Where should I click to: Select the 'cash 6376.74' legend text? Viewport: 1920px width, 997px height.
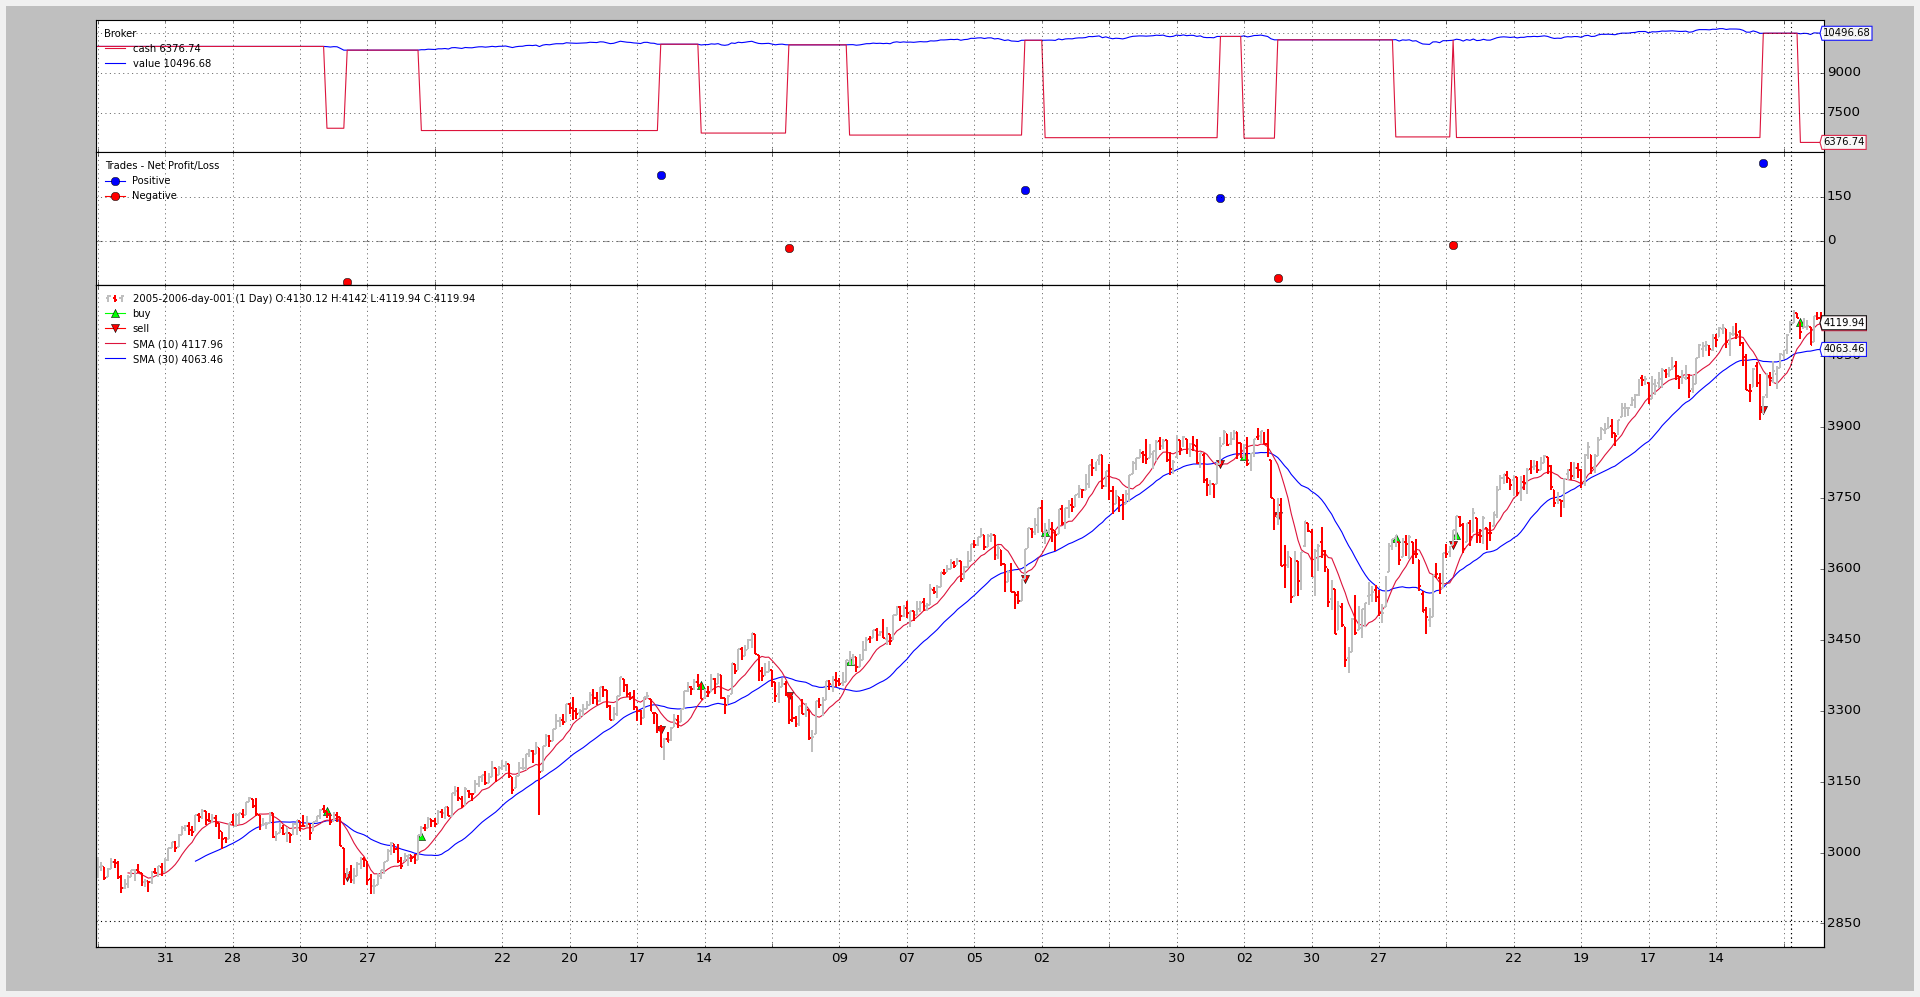coord(166,49)
